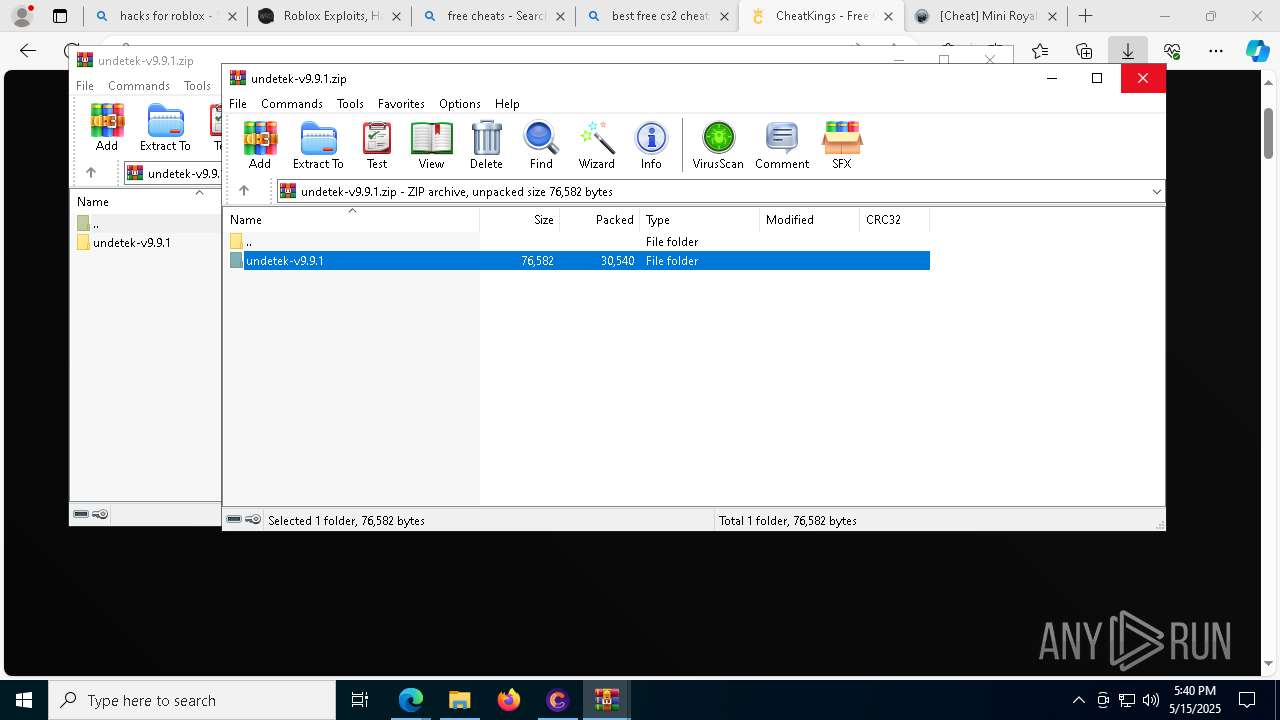Open Firefox from taskbar
Image resolution: width=1280 pixels, height=720 pixels.
(509, 700)
